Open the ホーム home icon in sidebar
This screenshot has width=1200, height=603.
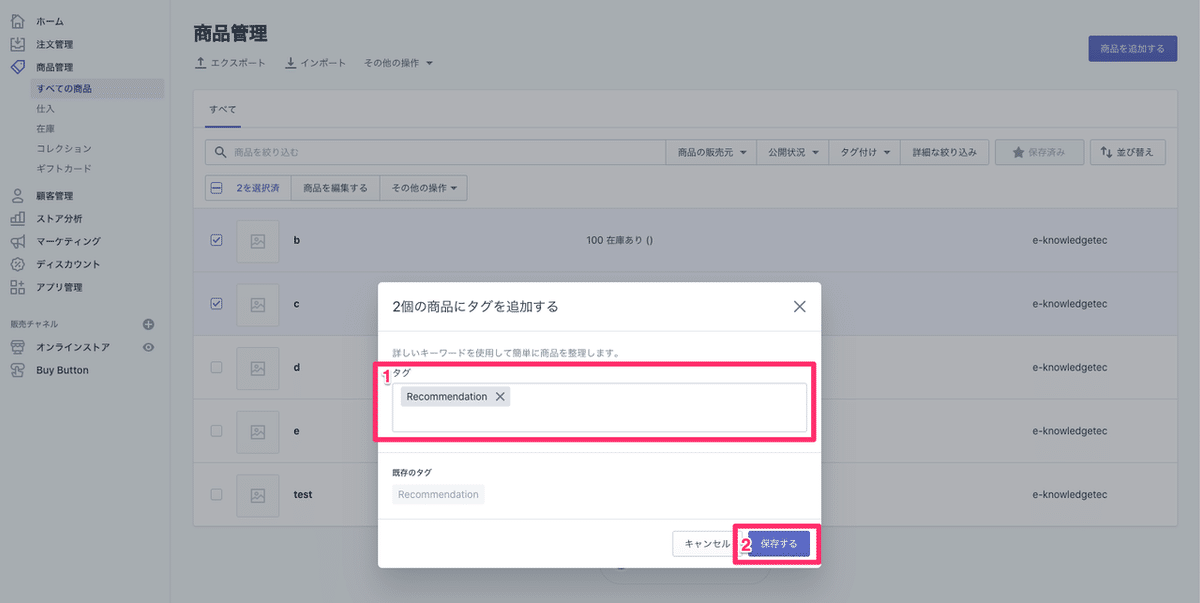click(x=17, y=21)
